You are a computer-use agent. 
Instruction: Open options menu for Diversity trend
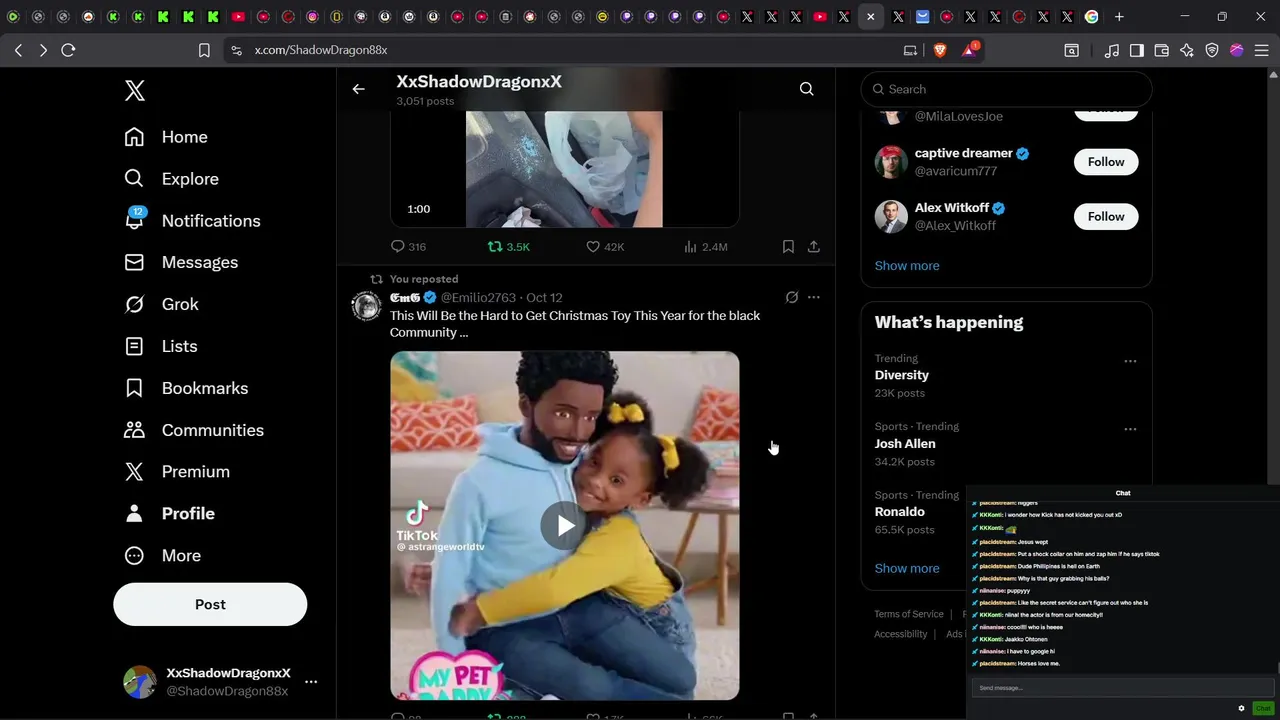tap(1130, 361)
